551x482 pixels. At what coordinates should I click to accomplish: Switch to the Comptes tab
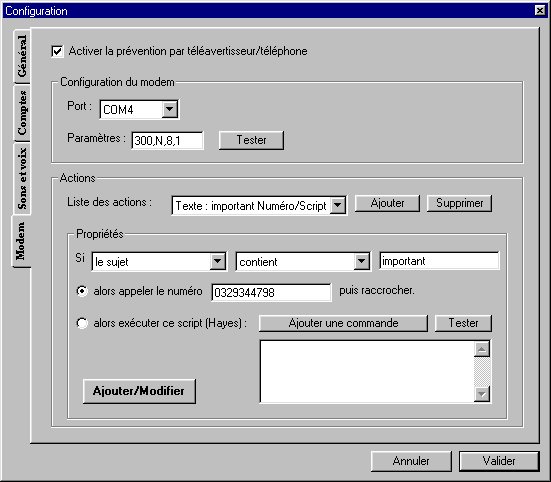pyautogui.click(x=22, y=112)
